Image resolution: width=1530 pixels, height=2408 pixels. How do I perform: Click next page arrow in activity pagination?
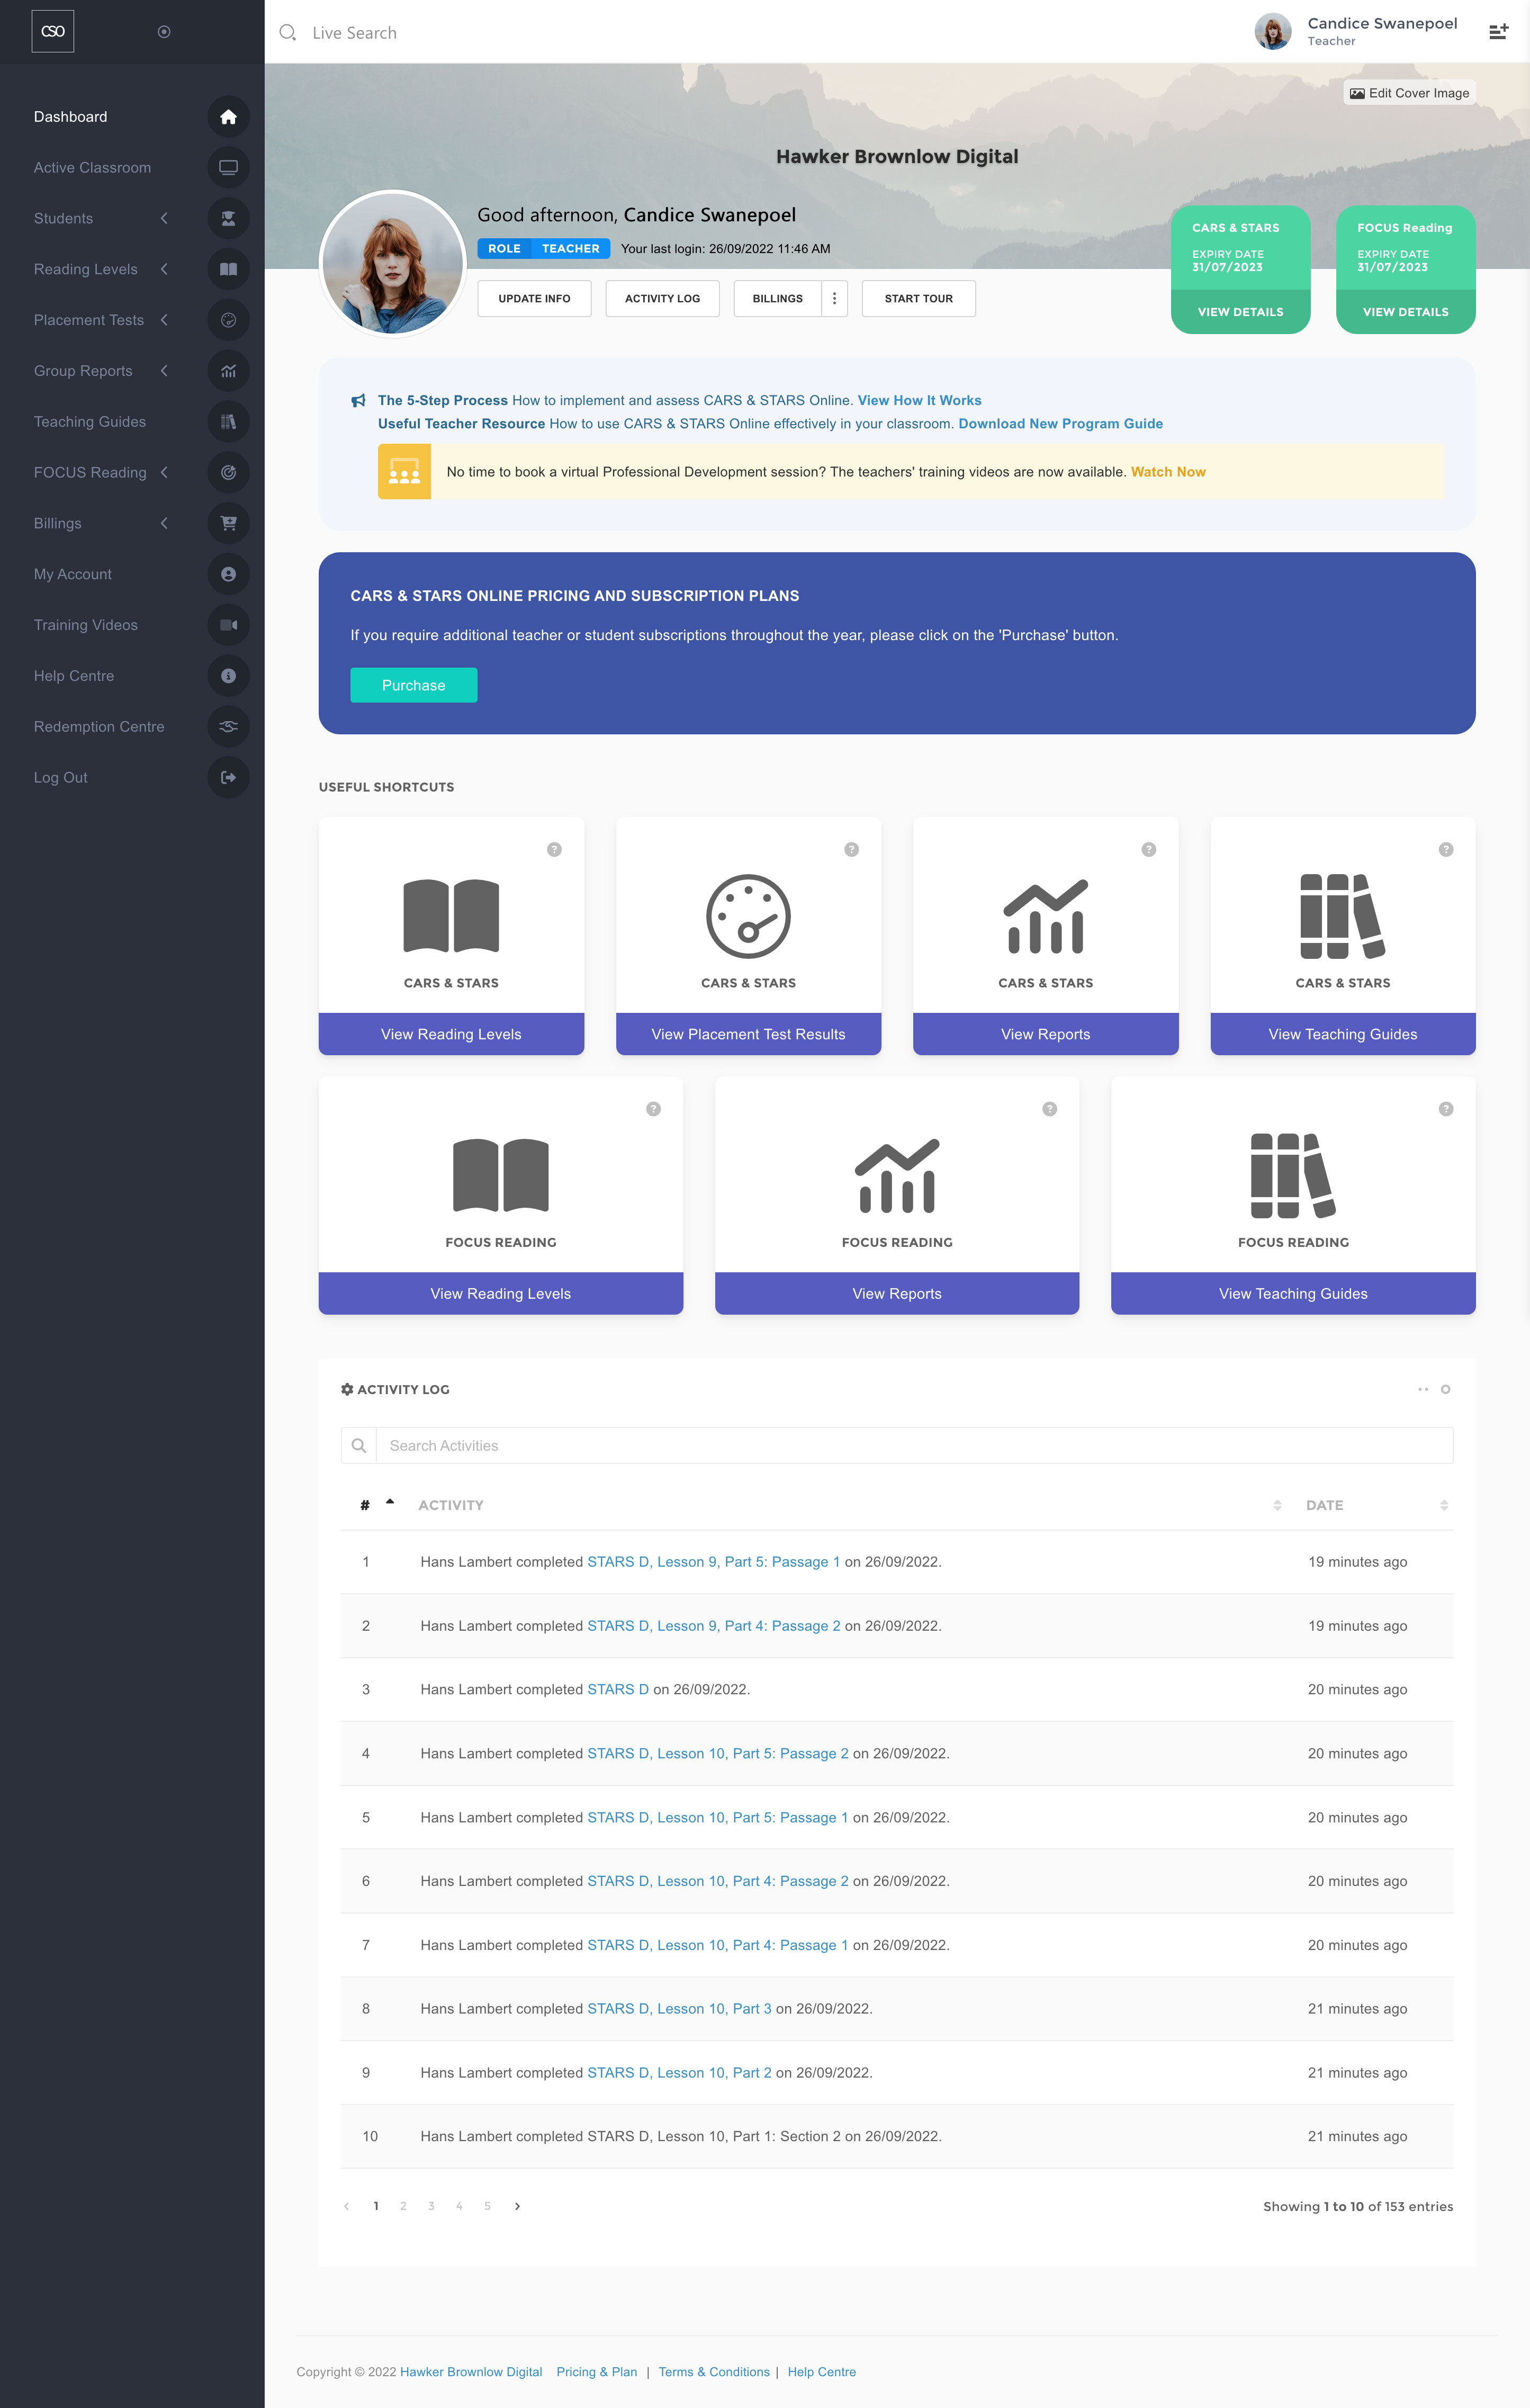pos(517,2206)
